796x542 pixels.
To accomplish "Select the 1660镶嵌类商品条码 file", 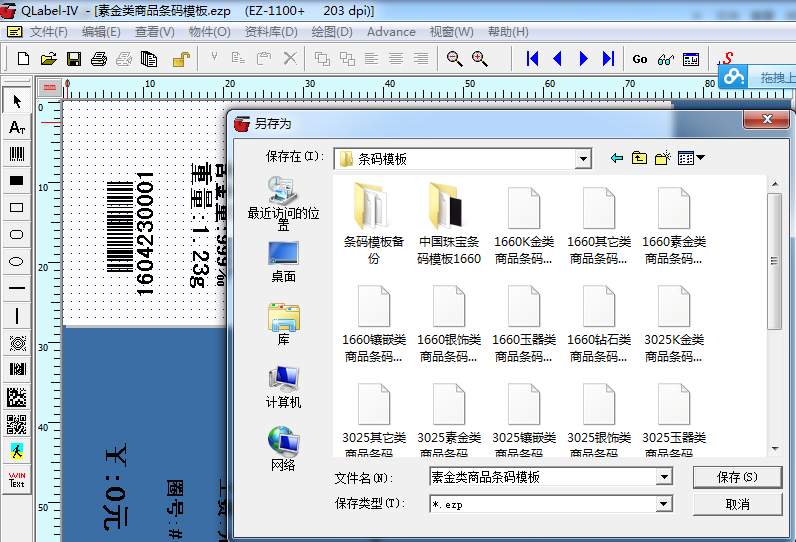I will pyautogui.click(x=374, y=324).
